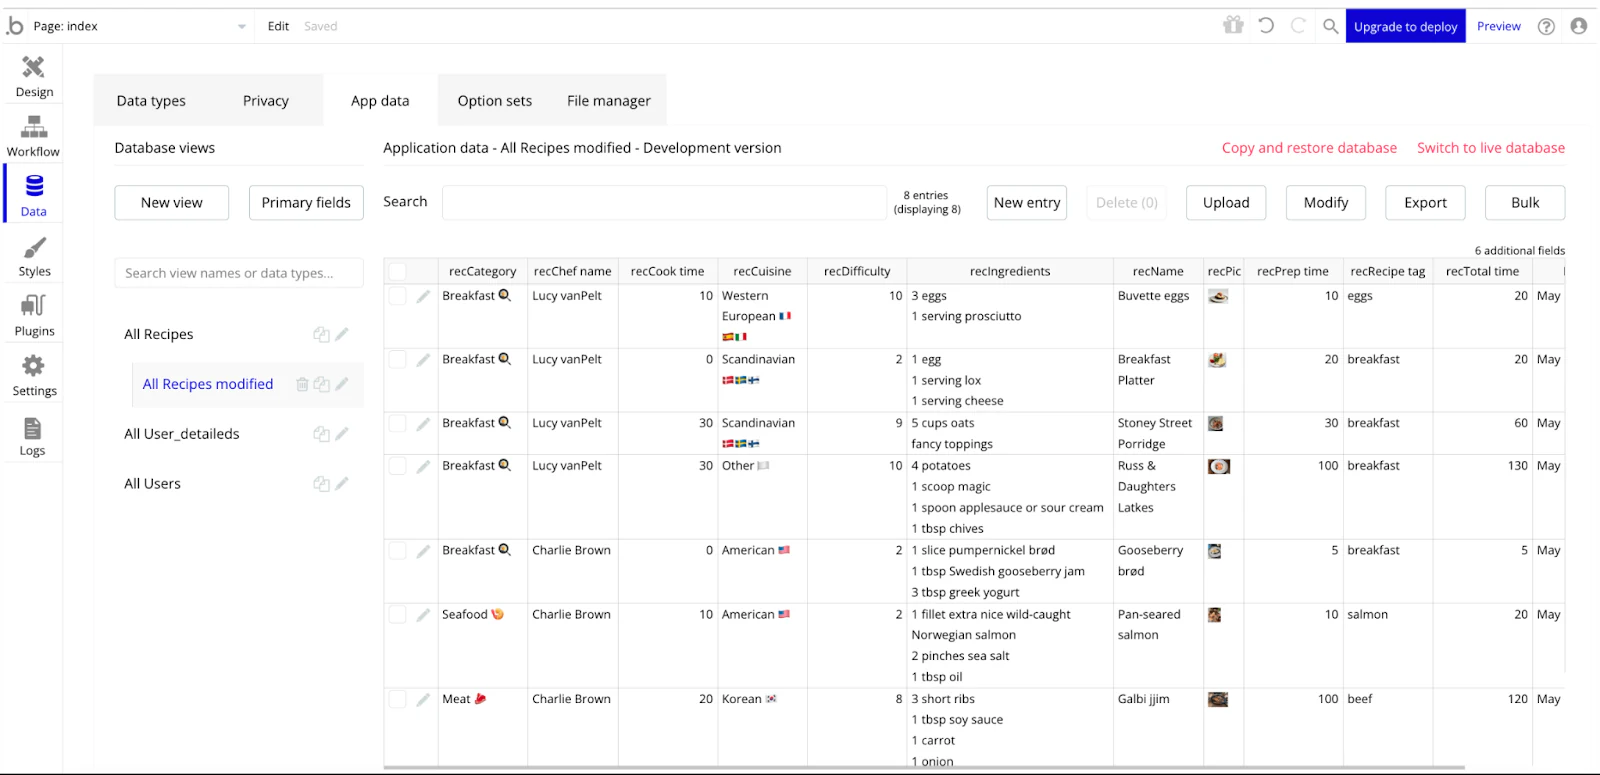
Task: Select the Pan-seared salmon row checkbox
Action: click(x=398, y=615)
